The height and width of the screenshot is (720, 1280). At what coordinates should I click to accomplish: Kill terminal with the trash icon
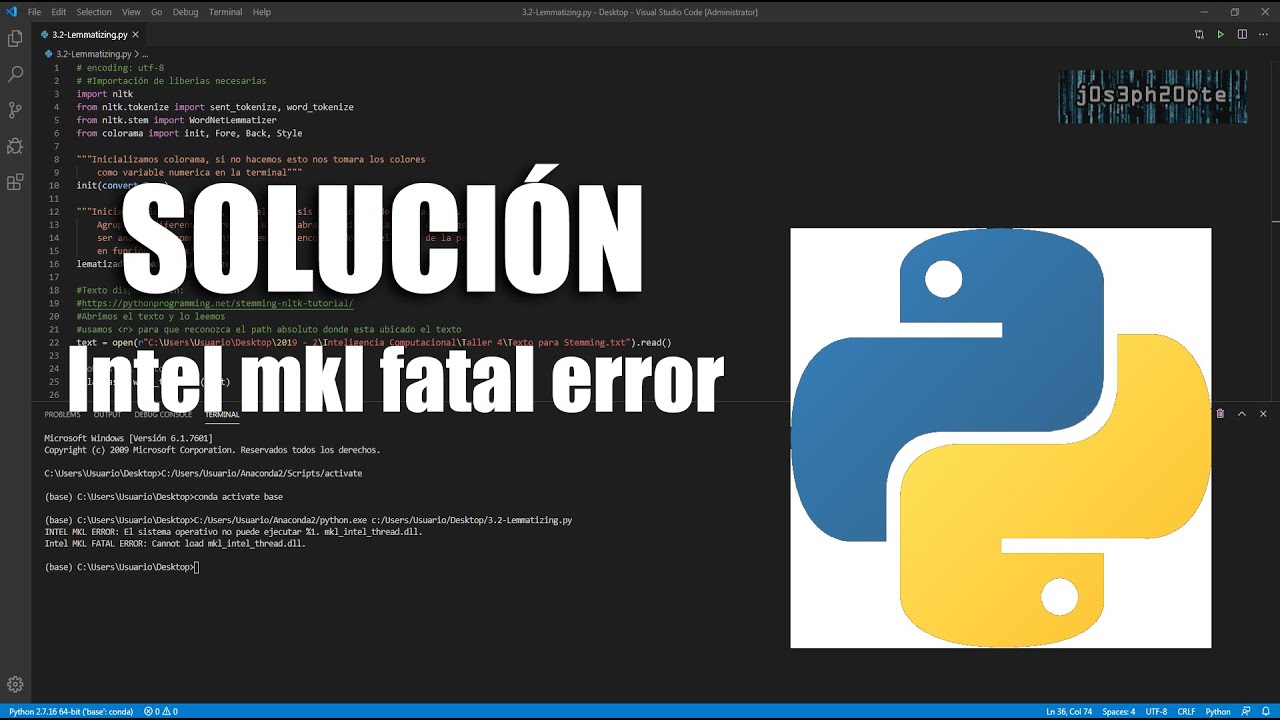pyautogui.click(x=1220, y=414)
